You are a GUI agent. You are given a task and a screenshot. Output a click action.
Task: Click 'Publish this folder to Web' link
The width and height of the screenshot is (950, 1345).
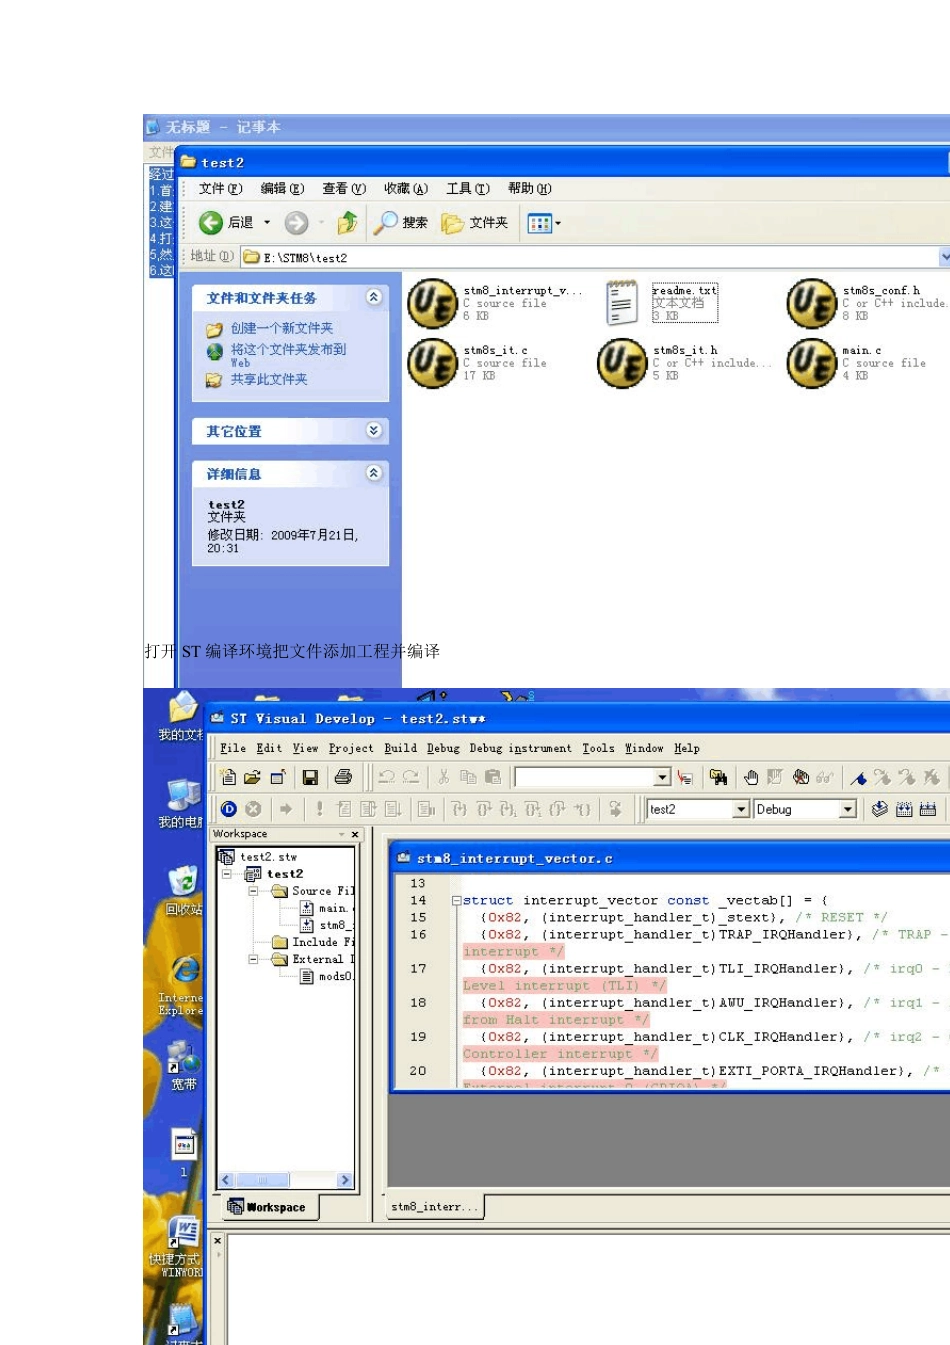point(288,355)
